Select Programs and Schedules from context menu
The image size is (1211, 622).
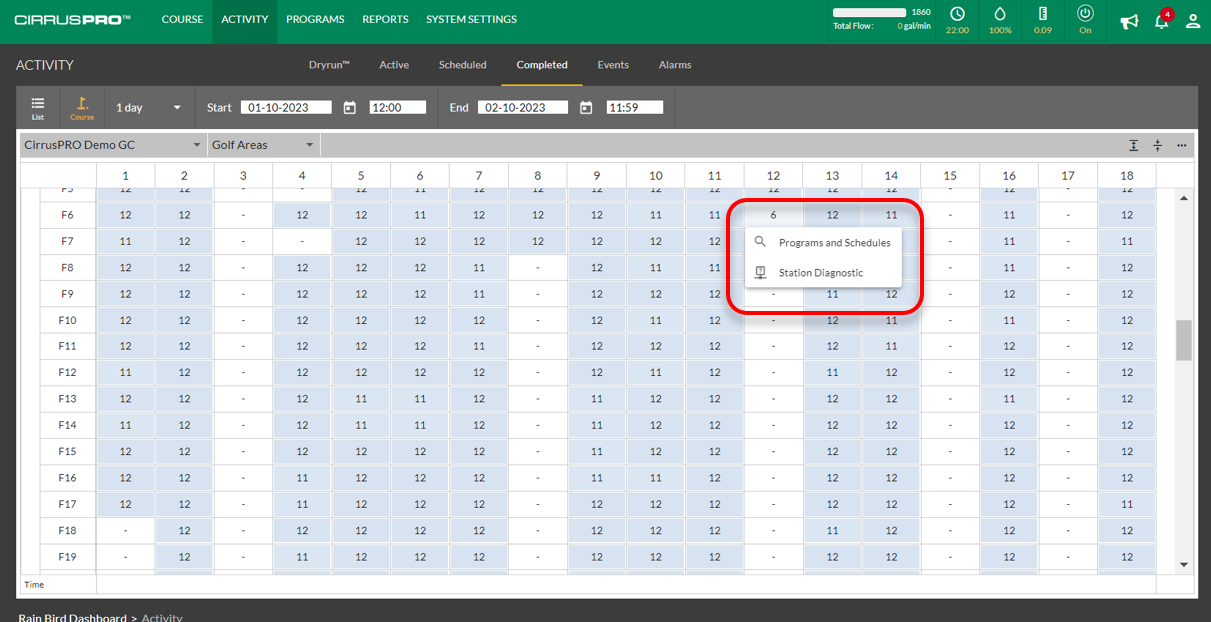[x=824, y=243]
